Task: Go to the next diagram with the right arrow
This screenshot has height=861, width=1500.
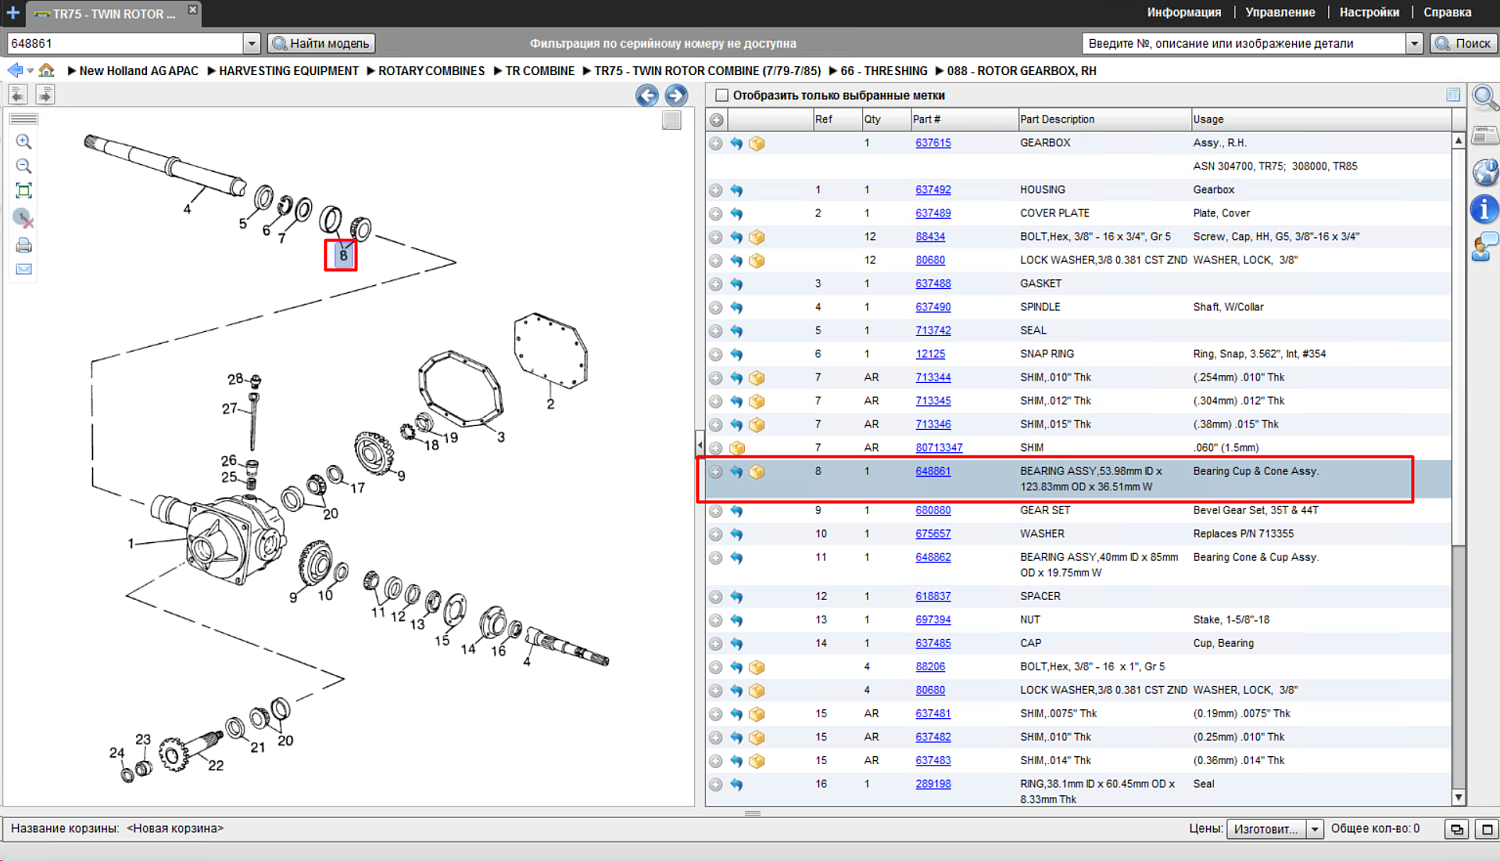Action: point(676,95)
